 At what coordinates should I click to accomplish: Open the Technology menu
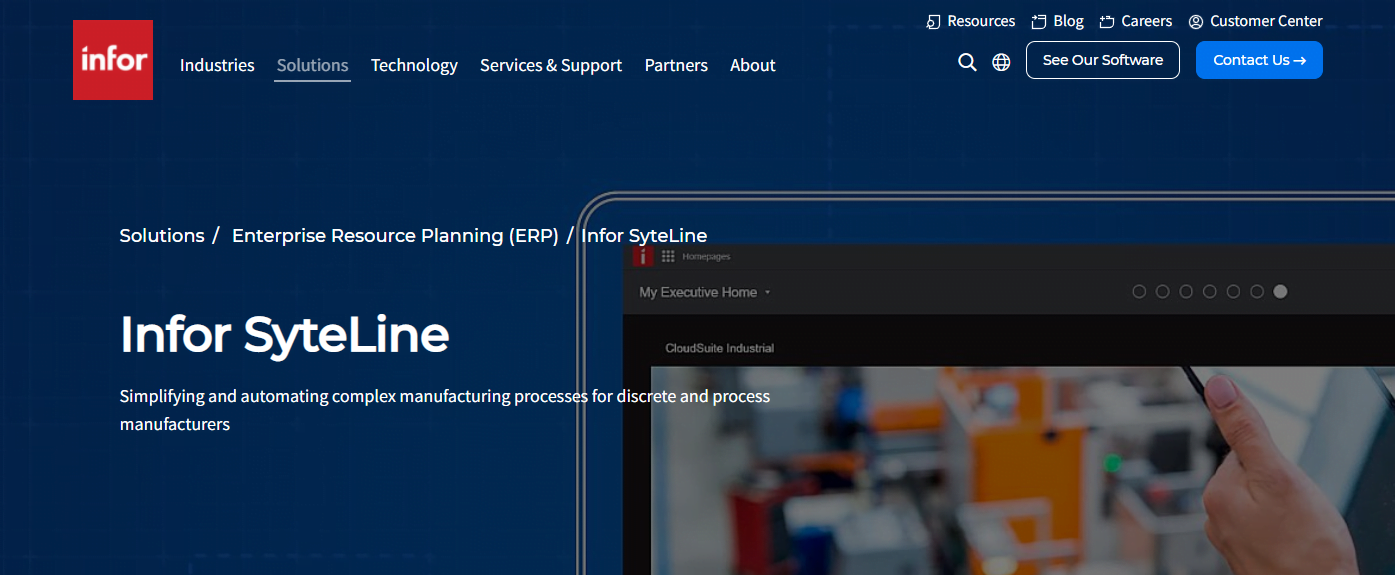coord(414,65)
